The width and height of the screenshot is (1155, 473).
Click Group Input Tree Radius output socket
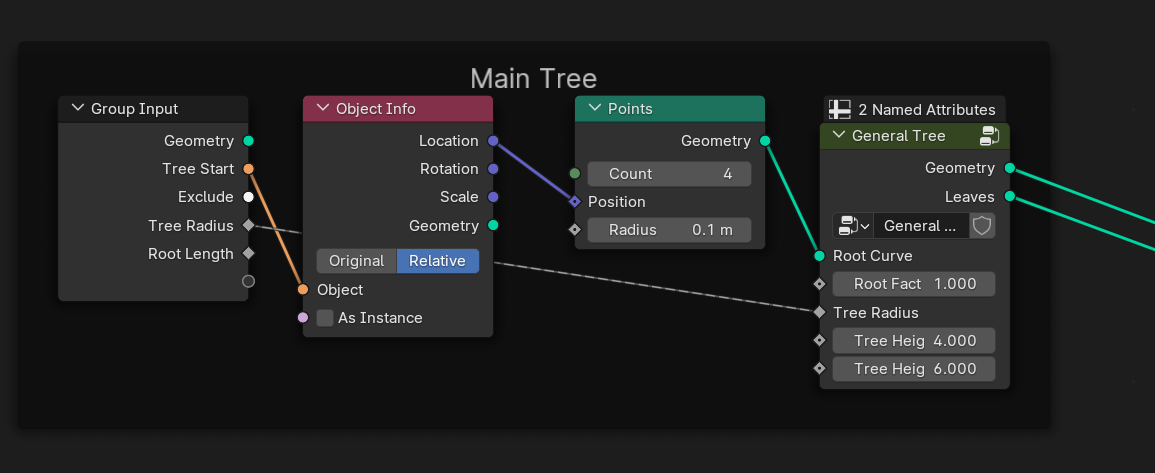pyautogui.click(x=248, y=225)
